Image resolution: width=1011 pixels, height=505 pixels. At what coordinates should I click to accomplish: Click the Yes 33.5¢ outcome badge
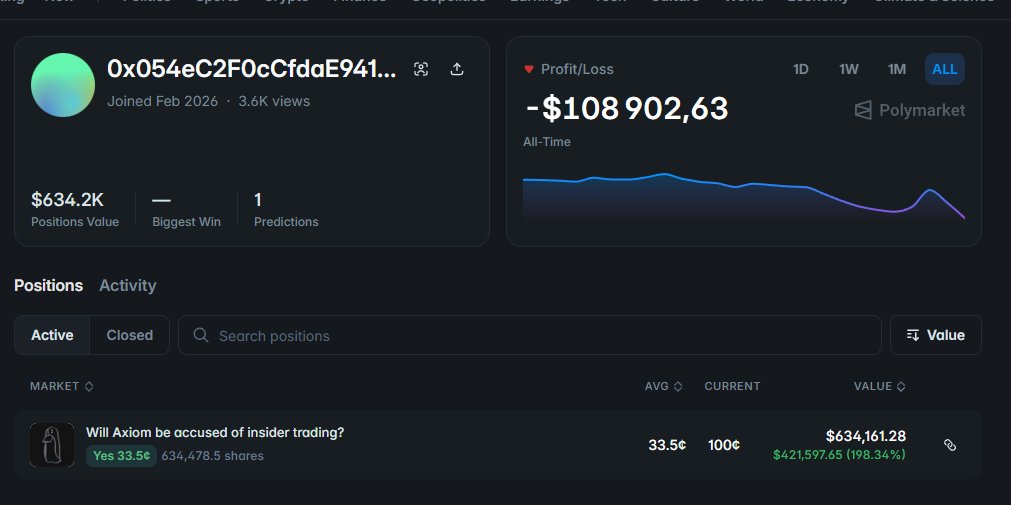pyautogui.click(x=121, y=455)
